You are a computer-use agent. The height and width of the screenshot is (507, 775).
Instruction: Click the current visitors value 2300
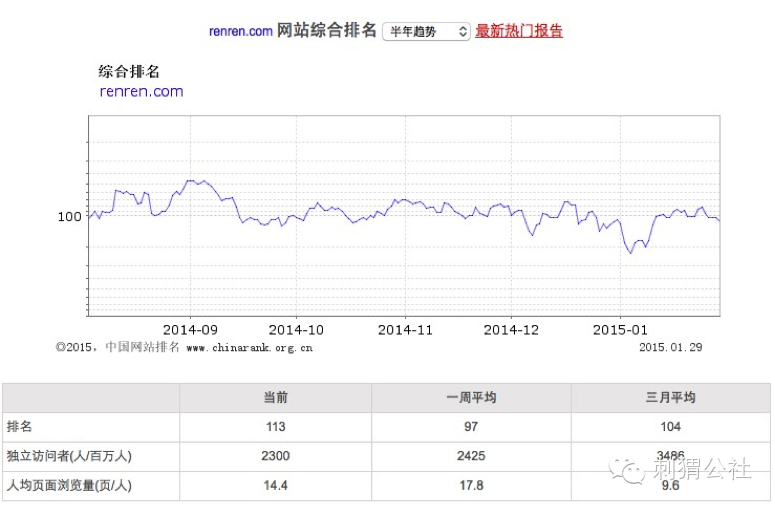point(276,456)
